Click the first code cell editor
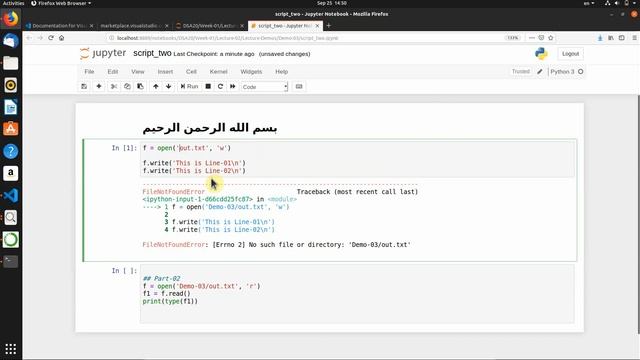This screenshot has width=640, height=360. (x=357, y=159)
